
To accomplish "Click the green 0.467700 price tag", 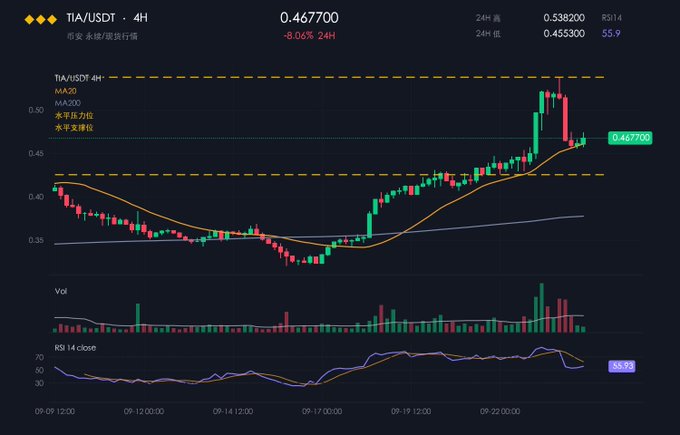I will point(630,138).
